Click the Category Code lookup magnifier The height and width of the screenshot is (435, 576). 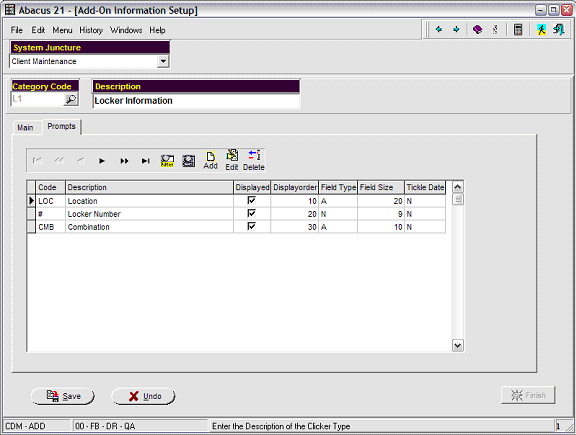(x=71, y=99)
